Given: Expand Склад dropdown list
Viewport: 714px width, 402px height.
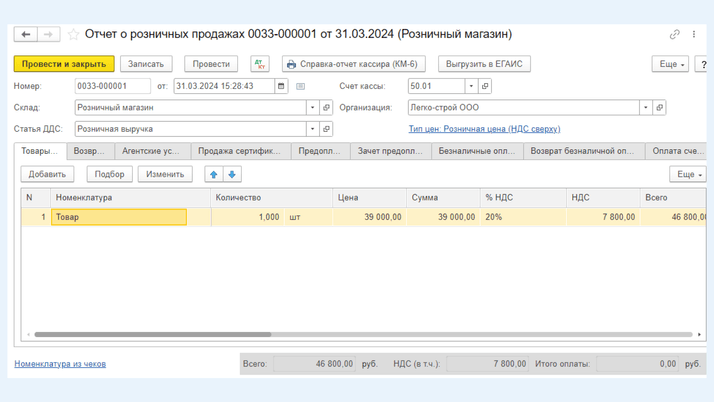Looking at the screenshot, I should [312, 108].
